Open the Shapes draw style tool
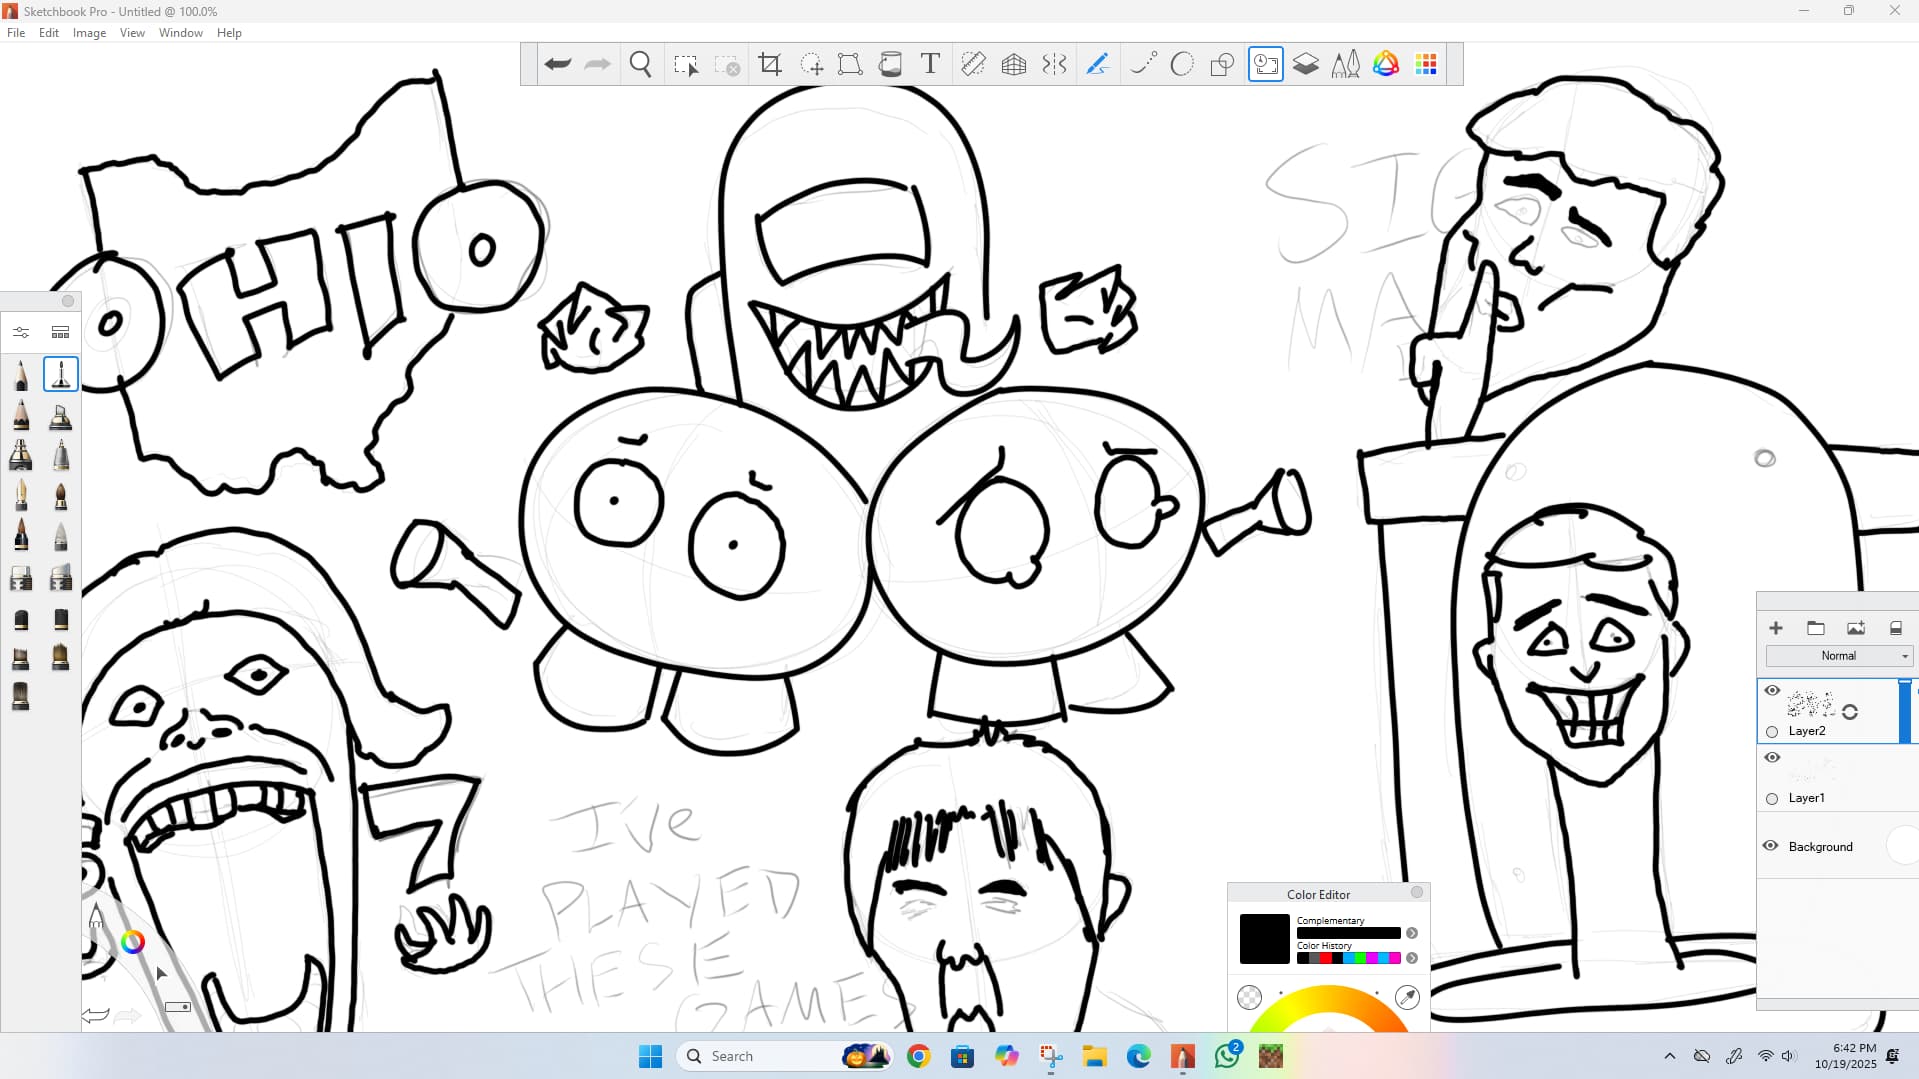 pyautogui.click(x=1222, y=65)
